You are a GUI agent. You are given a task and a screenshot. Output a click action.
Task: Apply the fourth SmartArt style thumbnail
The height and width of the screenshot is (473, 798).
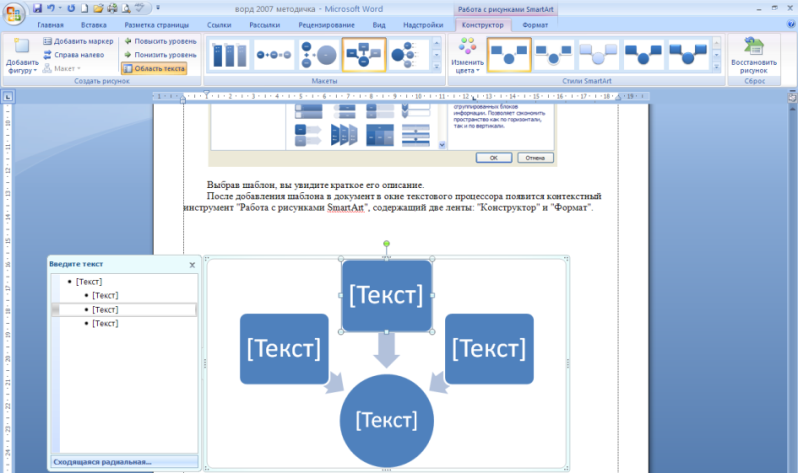point(643,54)
